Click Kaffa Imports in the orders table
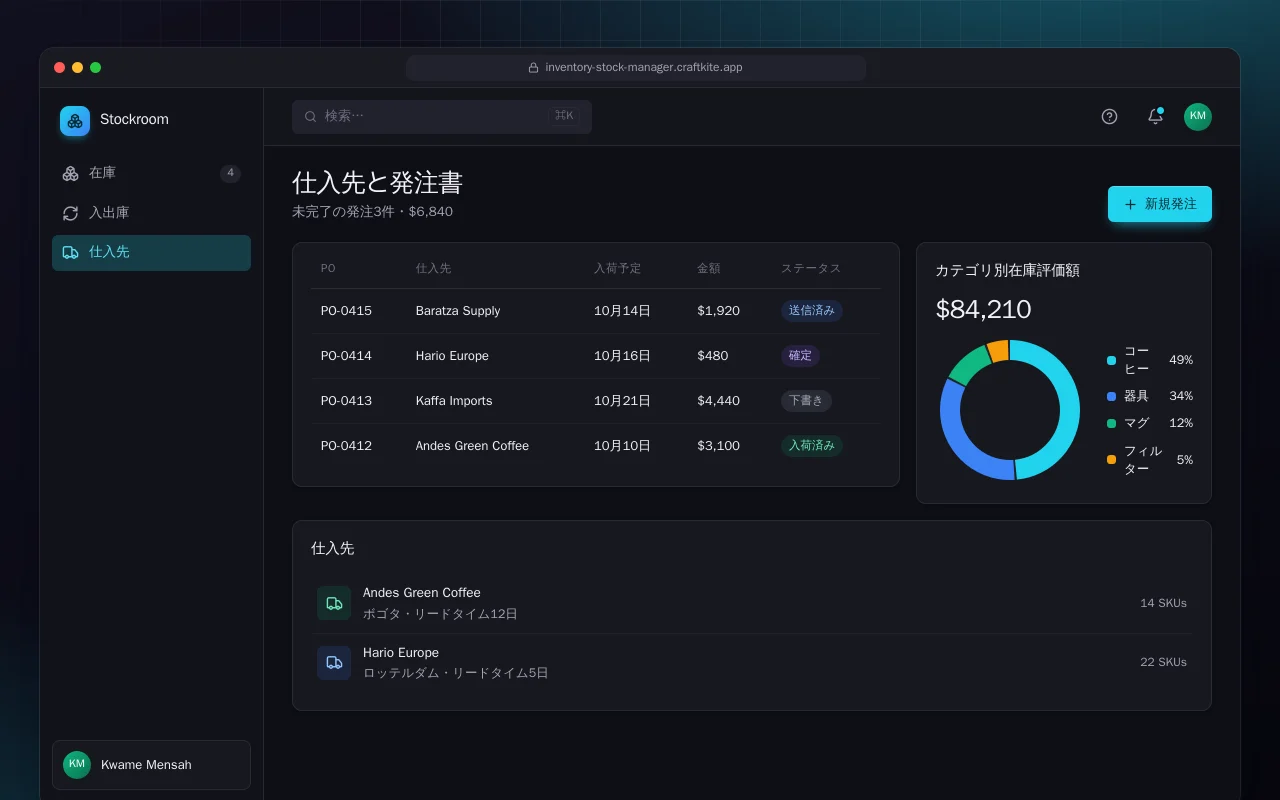 click(454, 401)
